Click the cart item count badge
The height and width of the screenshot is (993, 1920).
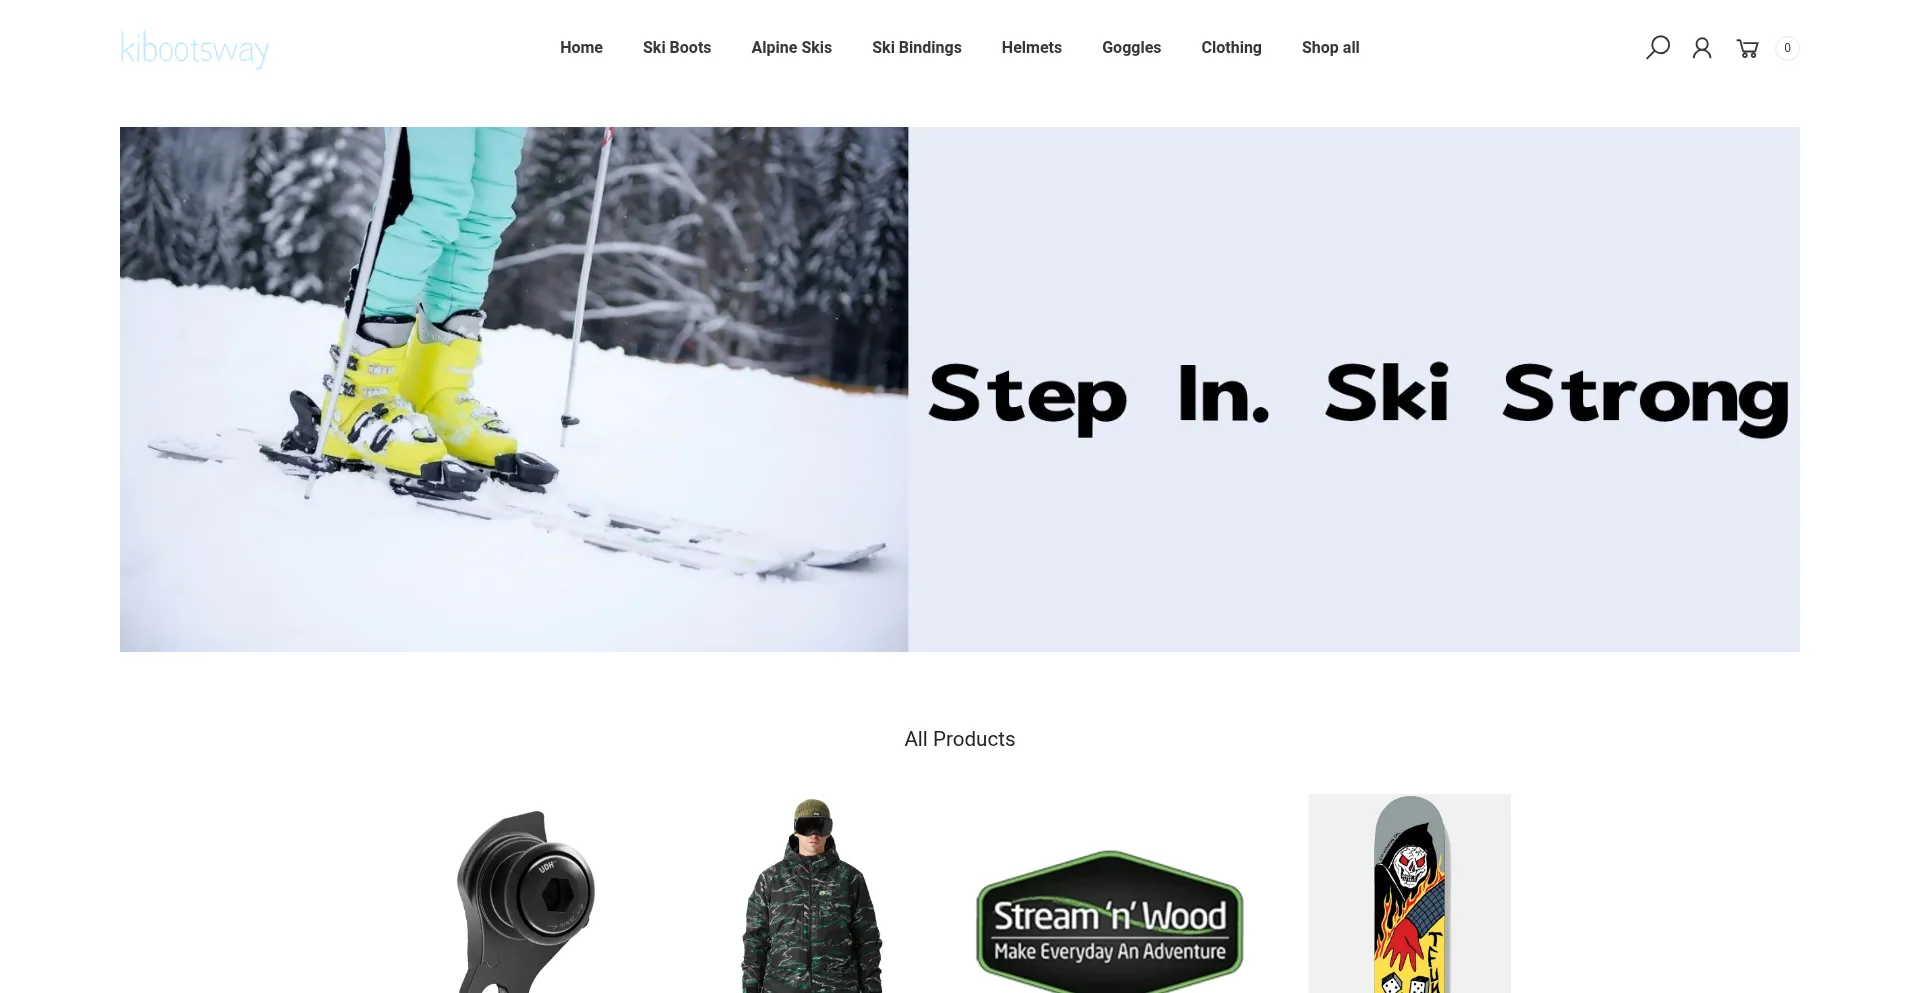[x=1787, y=48]
